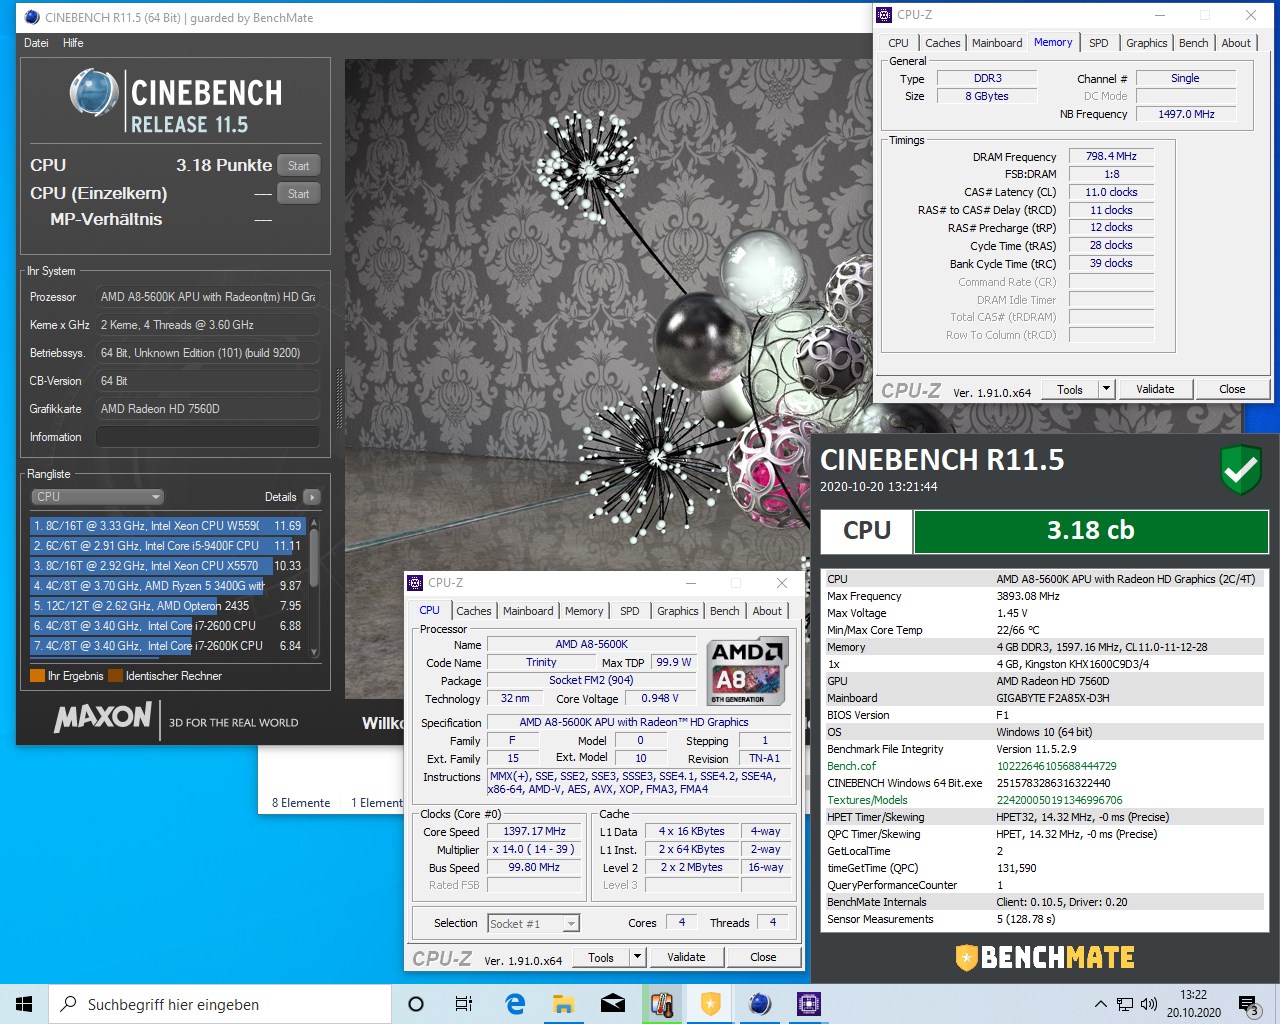Show hidden system tray icons
The width and height of the screenshot is (1280, 1024).
click(x=1101, y=1004)
